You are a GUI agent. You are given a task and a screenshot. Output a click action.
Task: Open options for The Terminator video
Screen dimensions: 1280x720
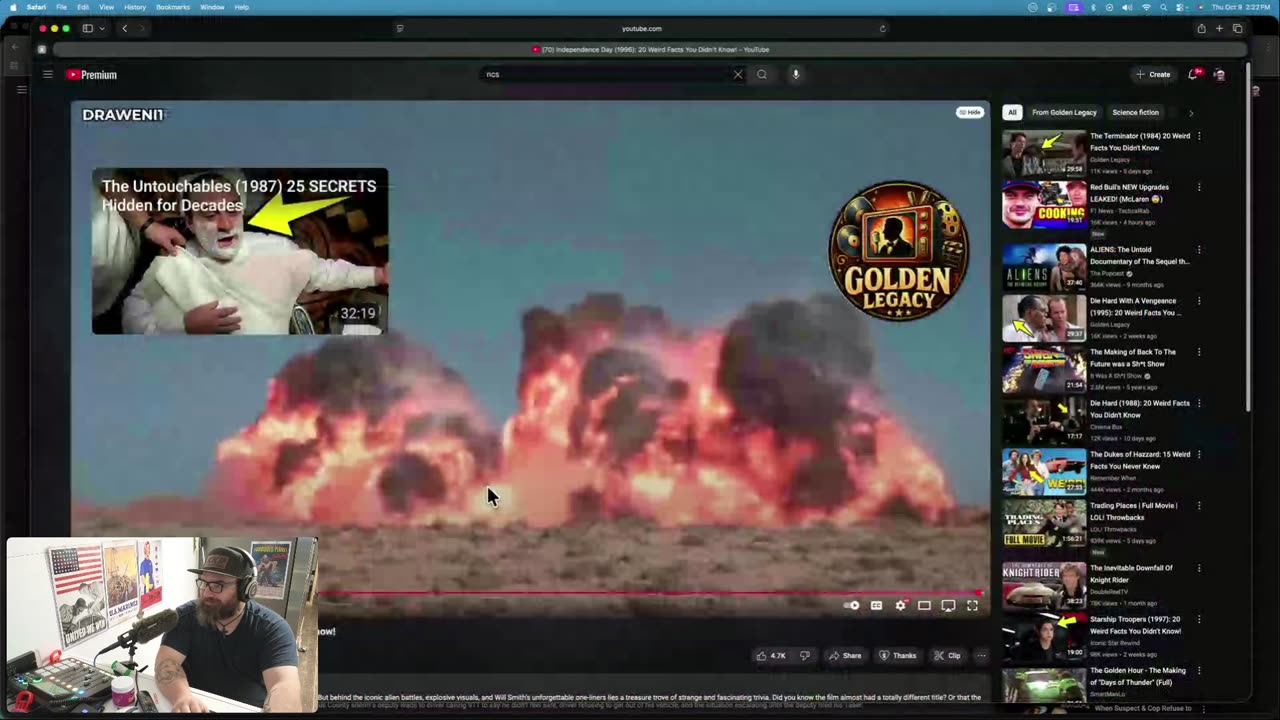1199,136
